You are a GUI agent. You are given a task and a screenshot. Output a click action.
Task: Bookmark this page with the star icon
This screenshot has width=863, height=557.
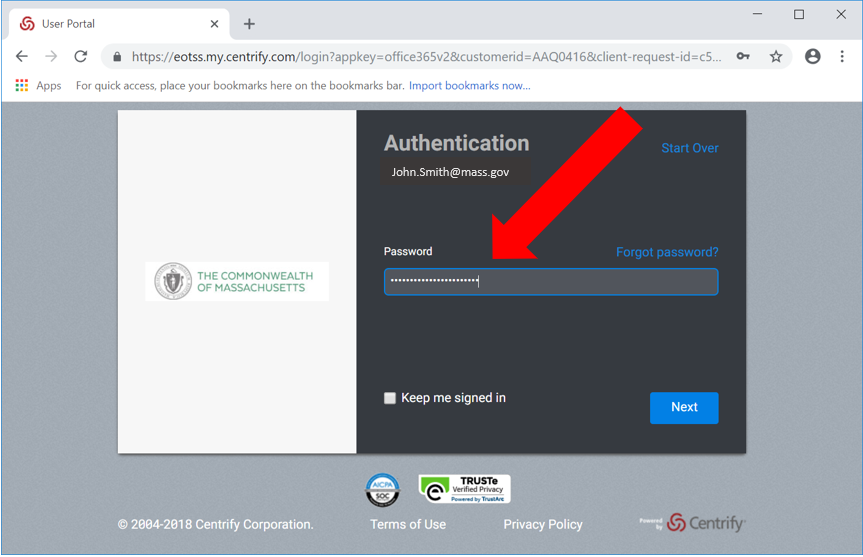click(x=775, y=57)
